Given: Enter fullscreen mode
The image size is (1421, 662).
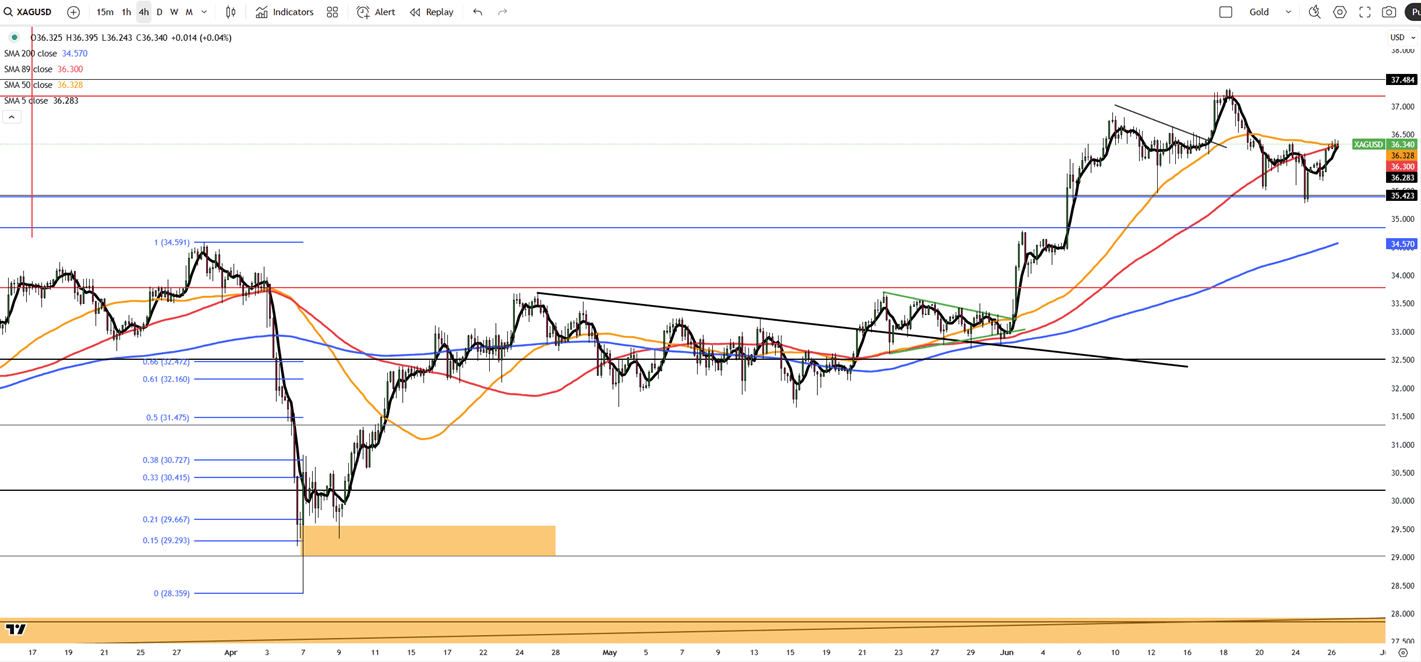Looking at the screenshot, I should pyautogui.click(x=1365, y=12).
